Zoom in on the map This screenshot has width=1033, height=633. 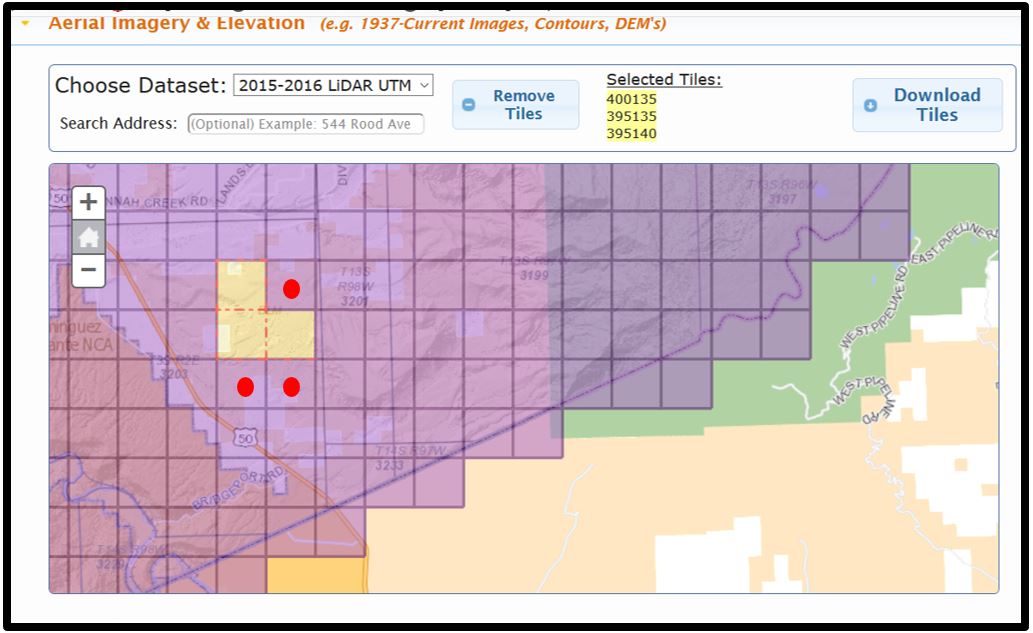[x=88, y=202]
